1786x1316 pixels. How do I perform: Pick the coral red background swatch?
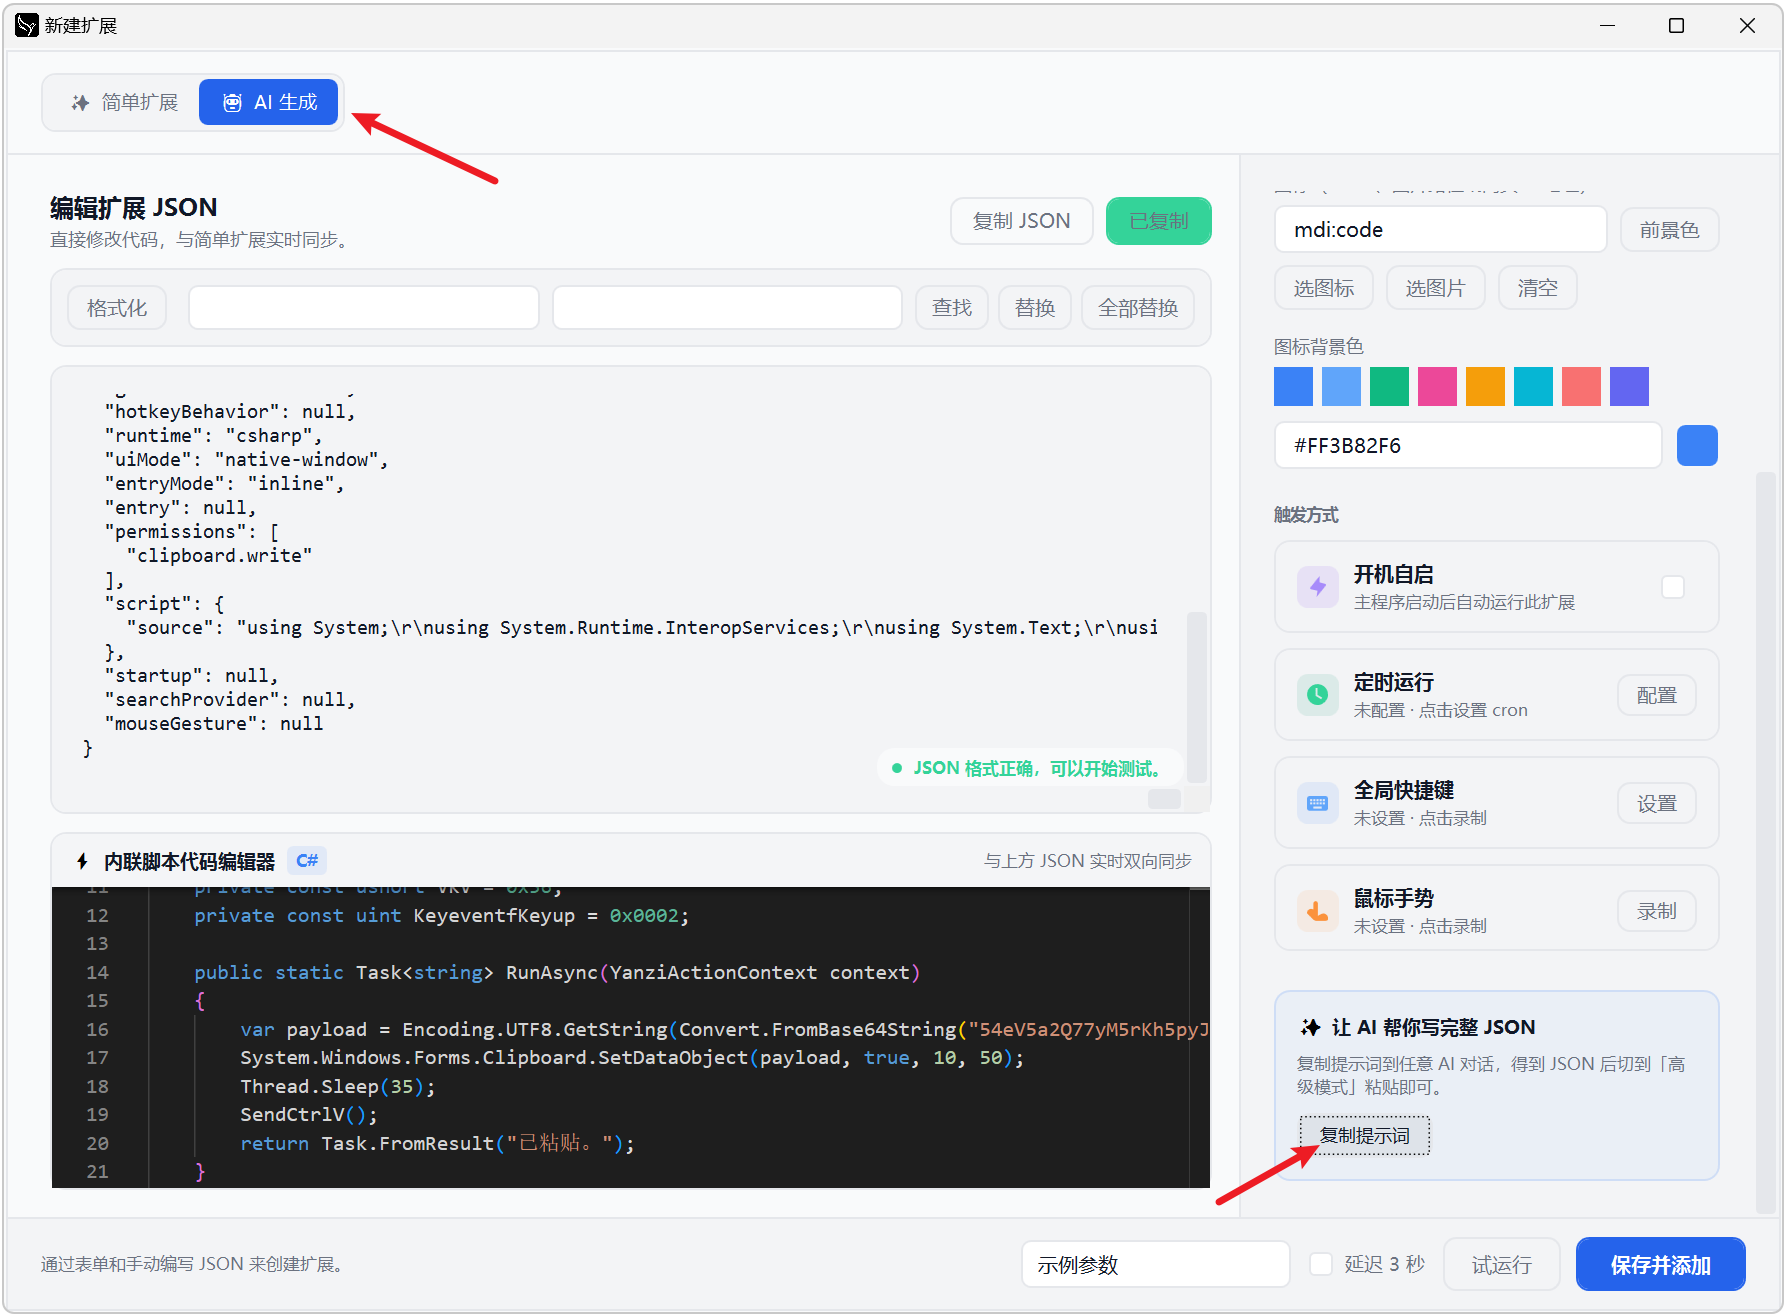[1581, 386]
